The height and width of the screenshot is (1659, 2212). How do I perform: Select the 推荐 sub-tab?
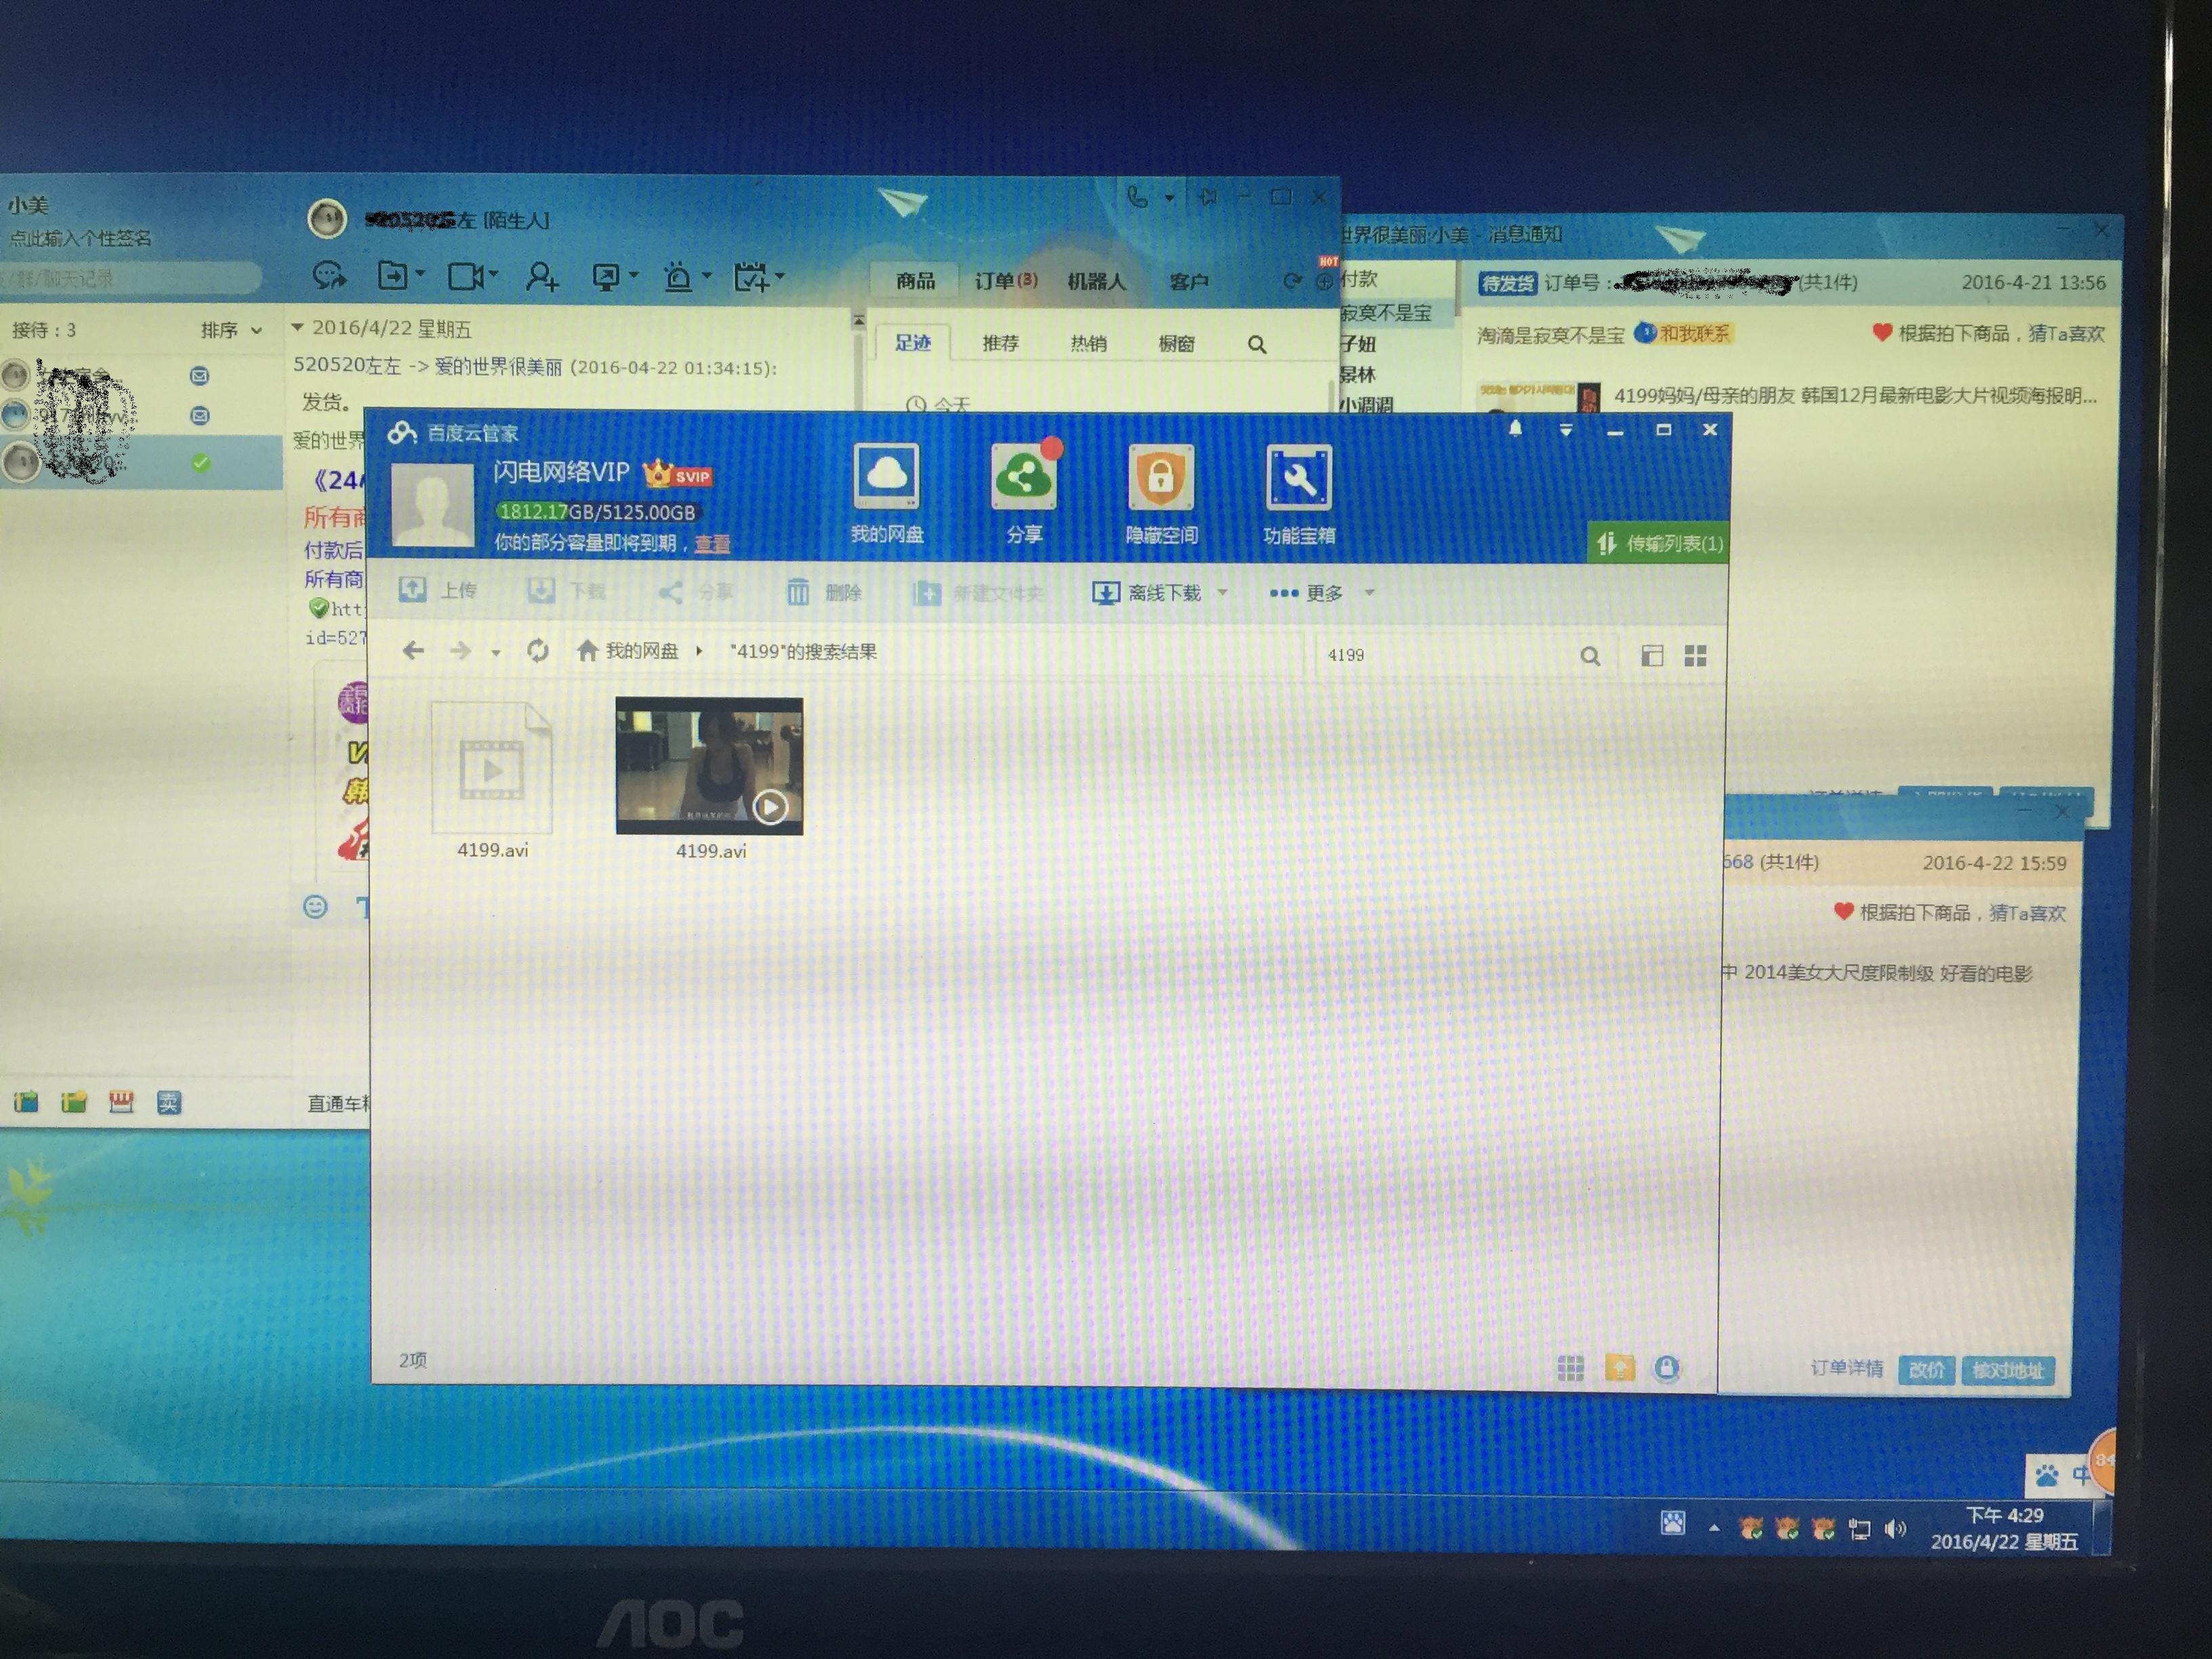[1000, 343]
